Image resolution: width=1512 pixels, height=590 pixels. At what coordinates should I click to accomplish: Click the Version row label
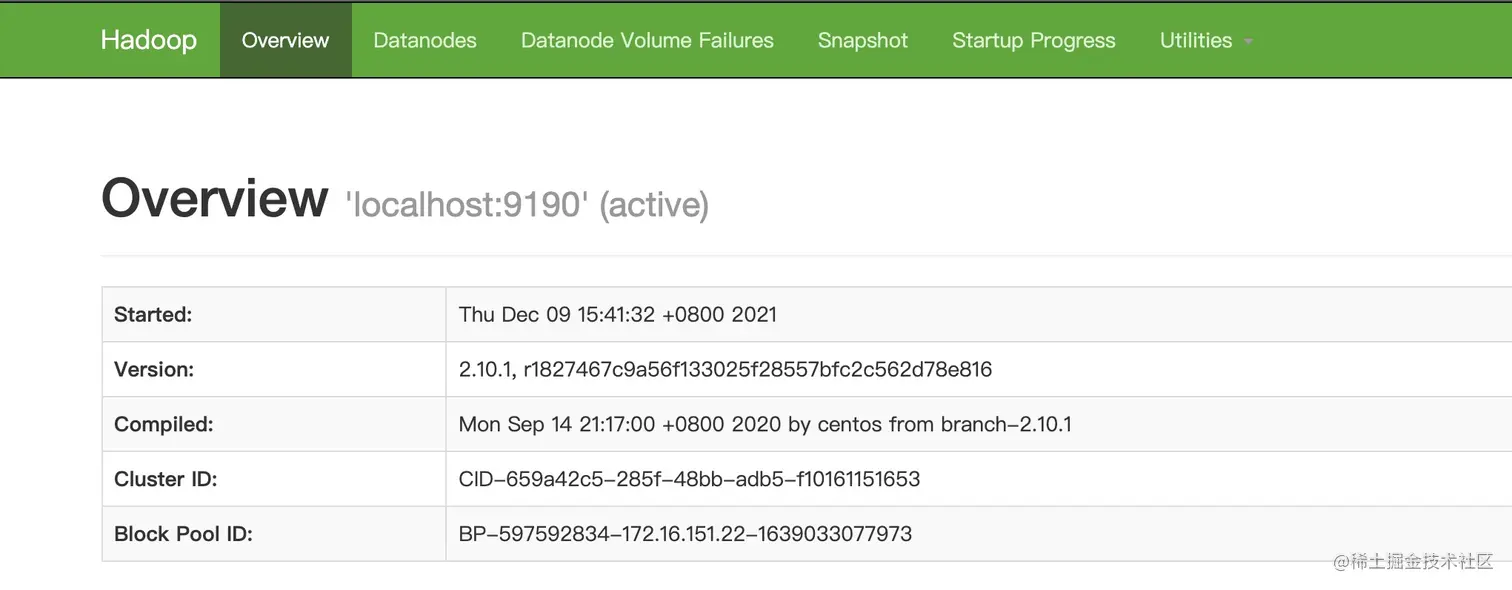pos(154,369)
